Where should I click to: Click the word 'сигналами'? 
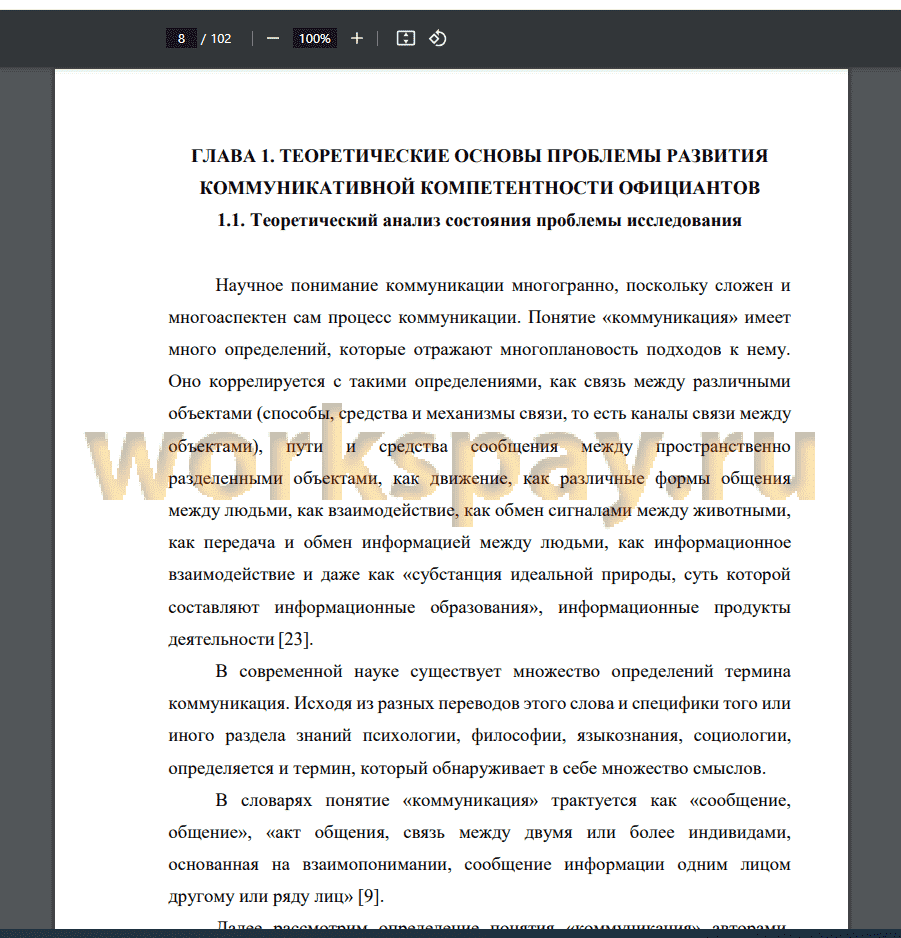pos(590,511)
